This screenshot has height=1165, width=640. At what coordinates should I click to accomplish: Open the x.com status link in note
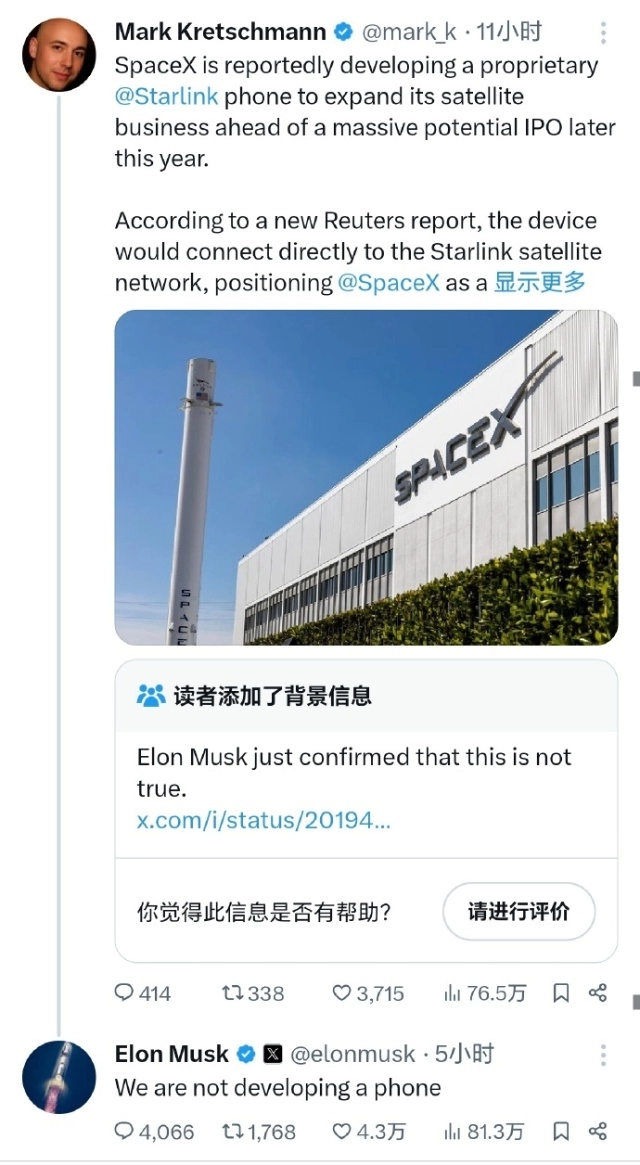(263, 820)
